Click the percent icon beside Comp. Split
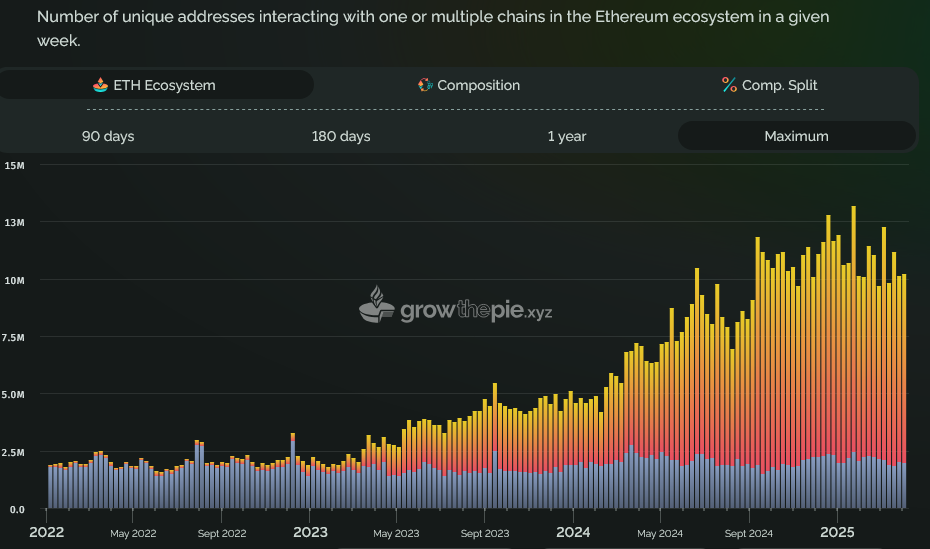Viewport: 930px width, 549px height. coord(729,85)
